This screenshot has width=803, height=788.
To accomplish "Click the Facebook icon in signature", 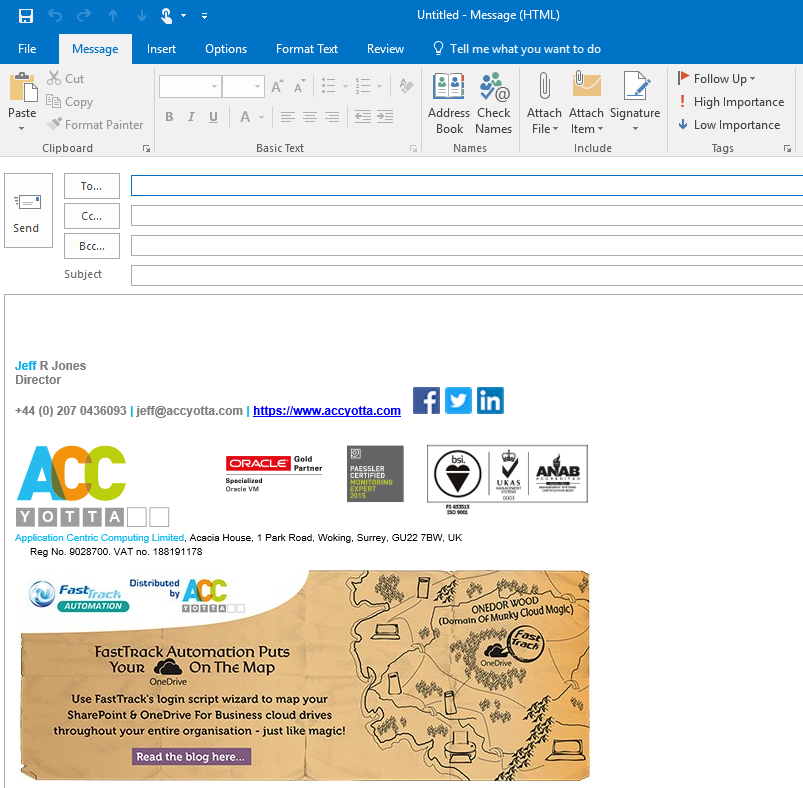I will pyautogui.click(x=427, y=400).
